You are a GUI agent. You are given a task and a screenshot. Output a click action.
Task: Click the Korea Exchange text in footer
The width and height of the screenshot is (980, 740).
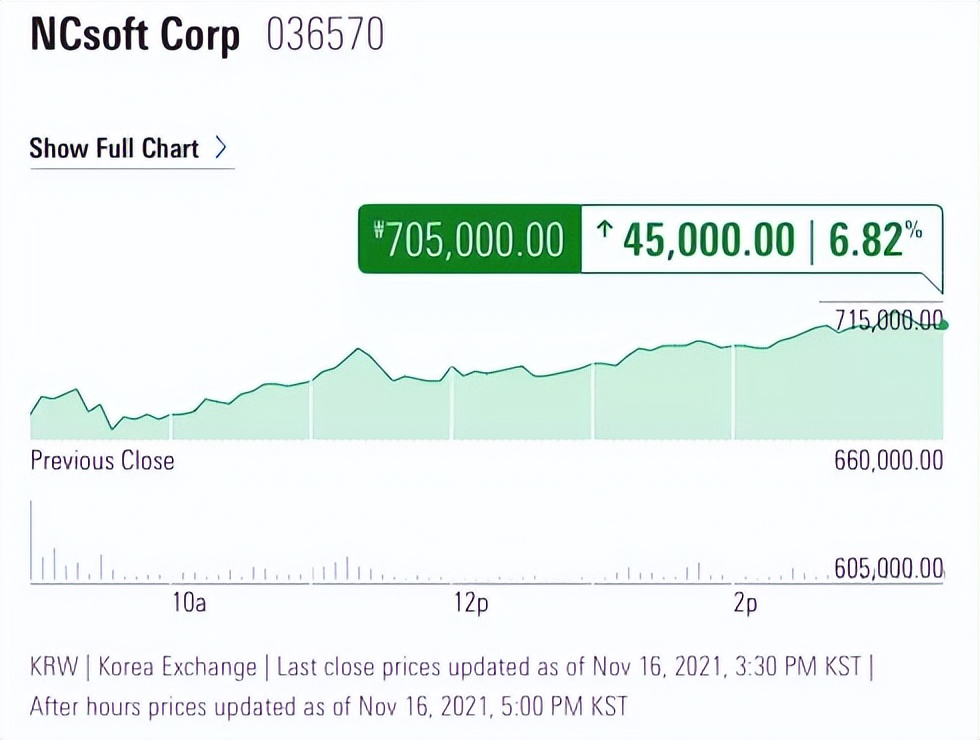178,667
